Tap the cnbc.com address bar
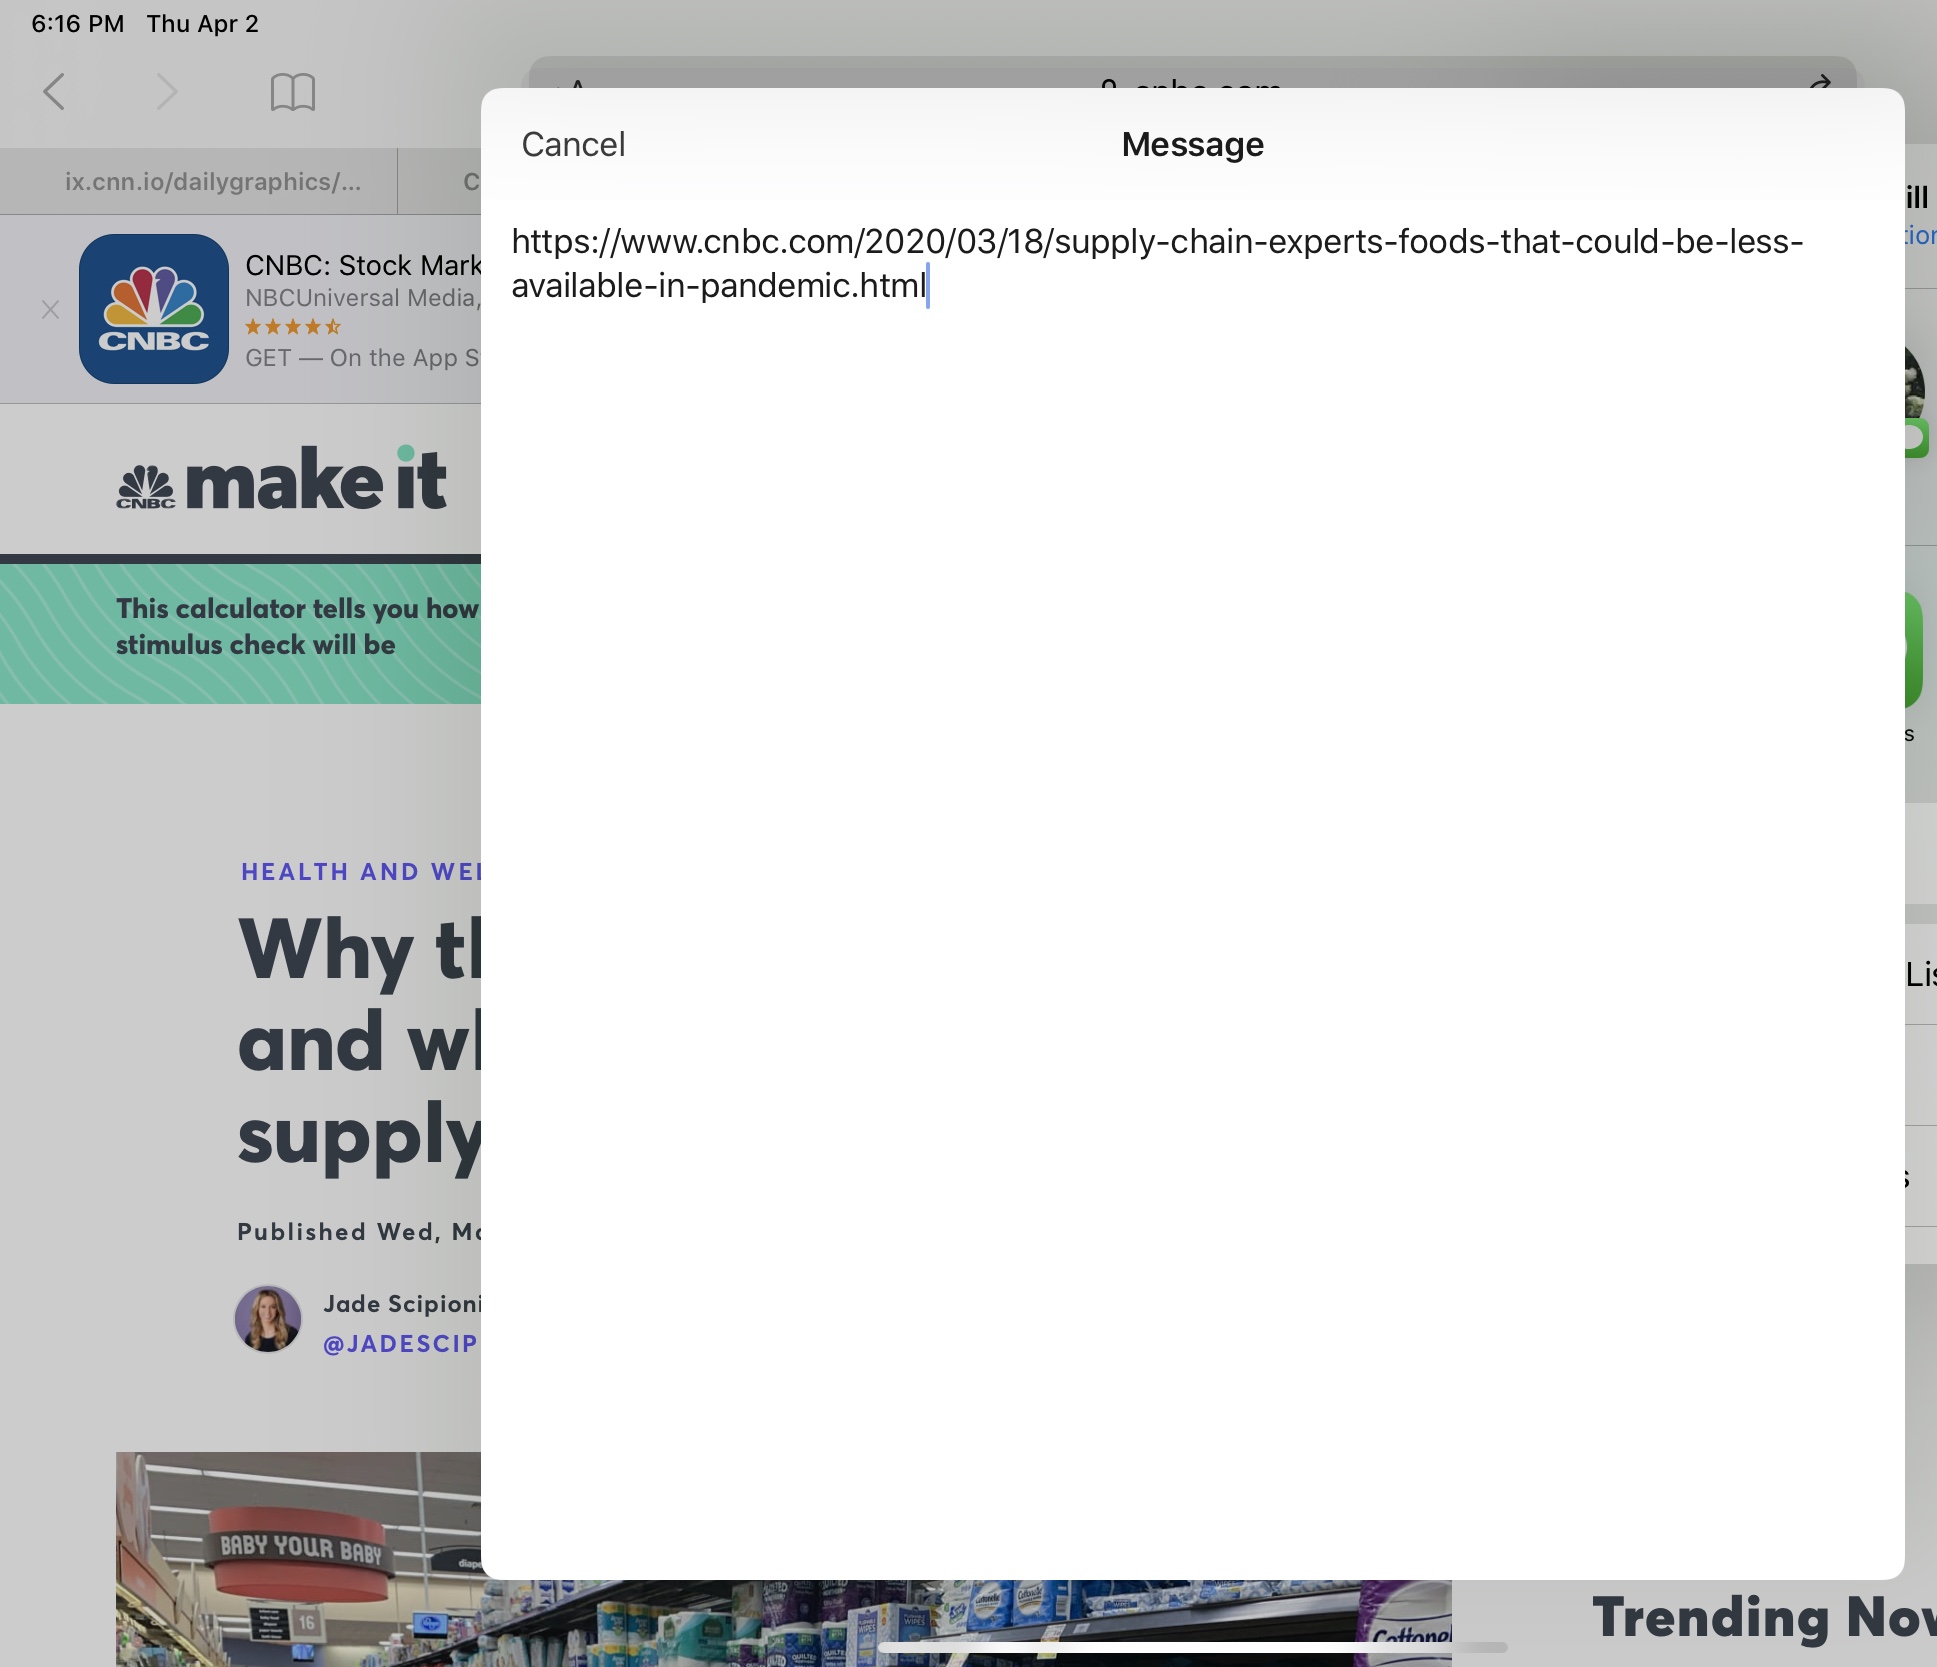Viewport: 1937px width, 1667px height. tap(1190, 88)
